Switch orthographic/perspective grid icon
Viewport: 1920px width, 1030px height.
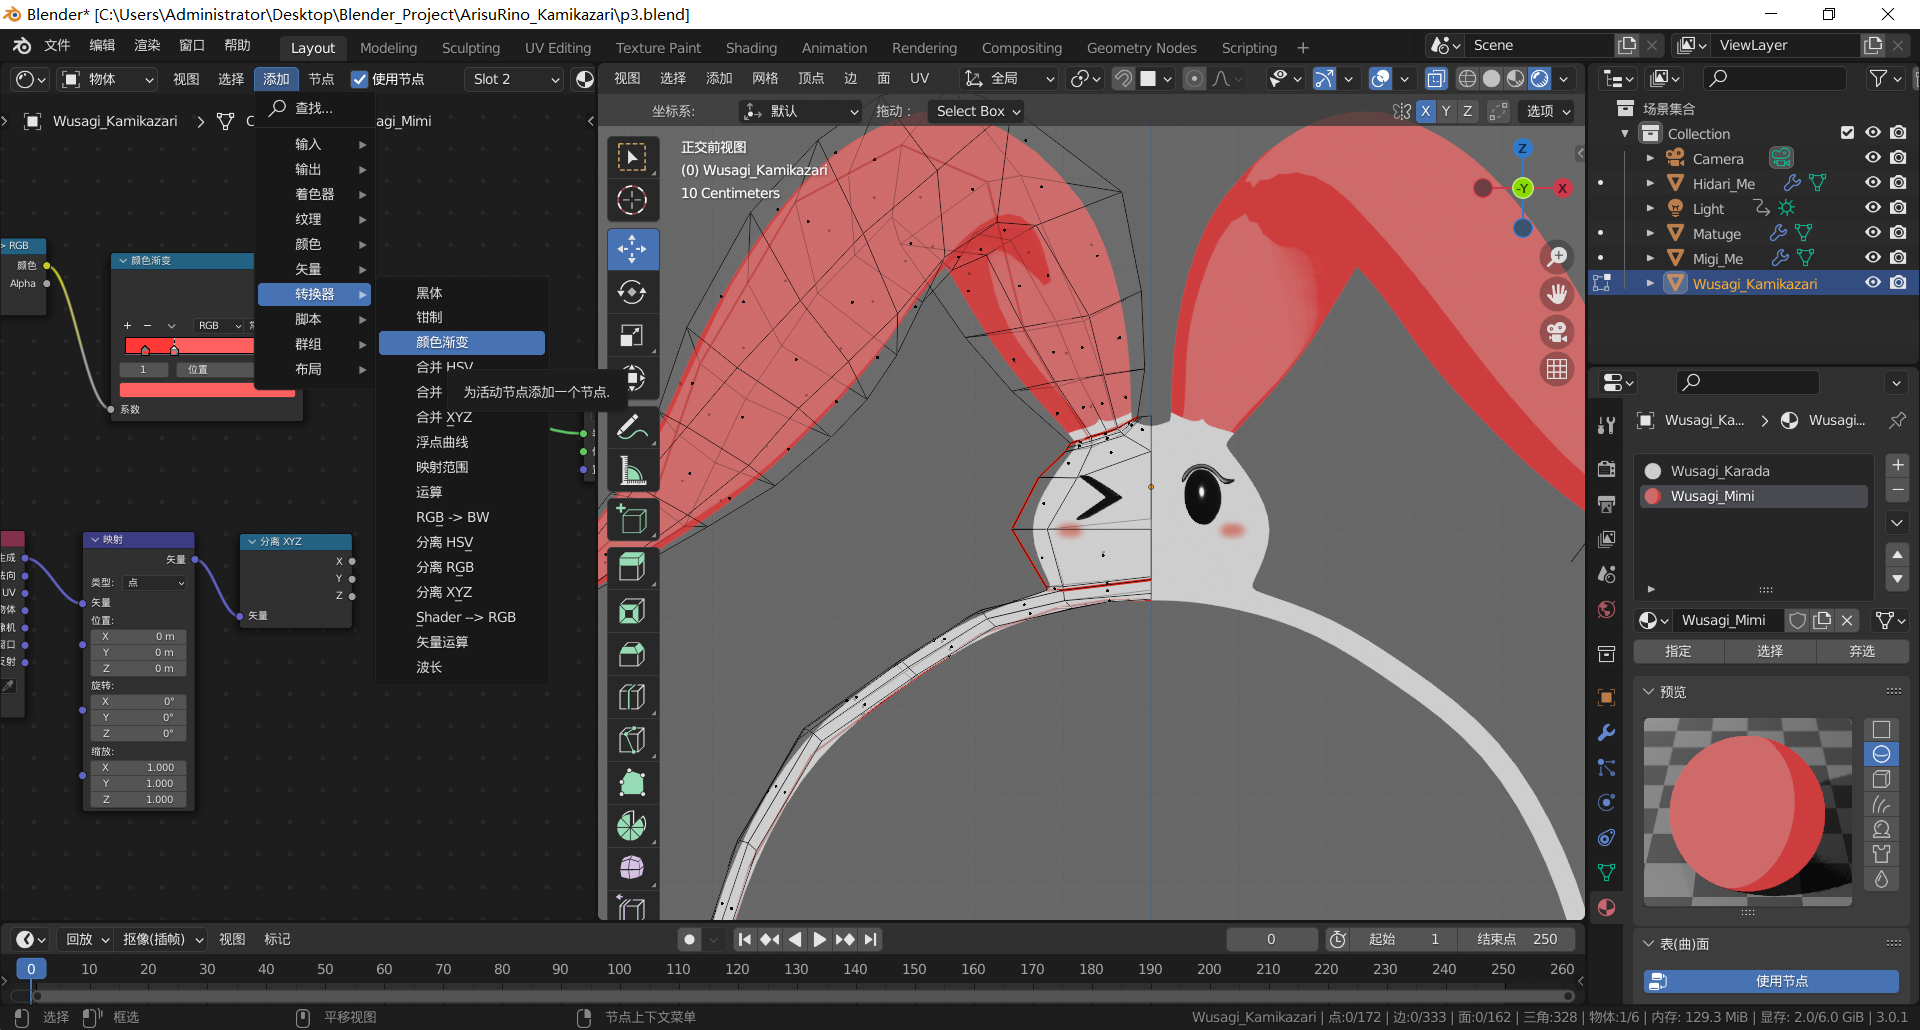[x=1557, y=369]
